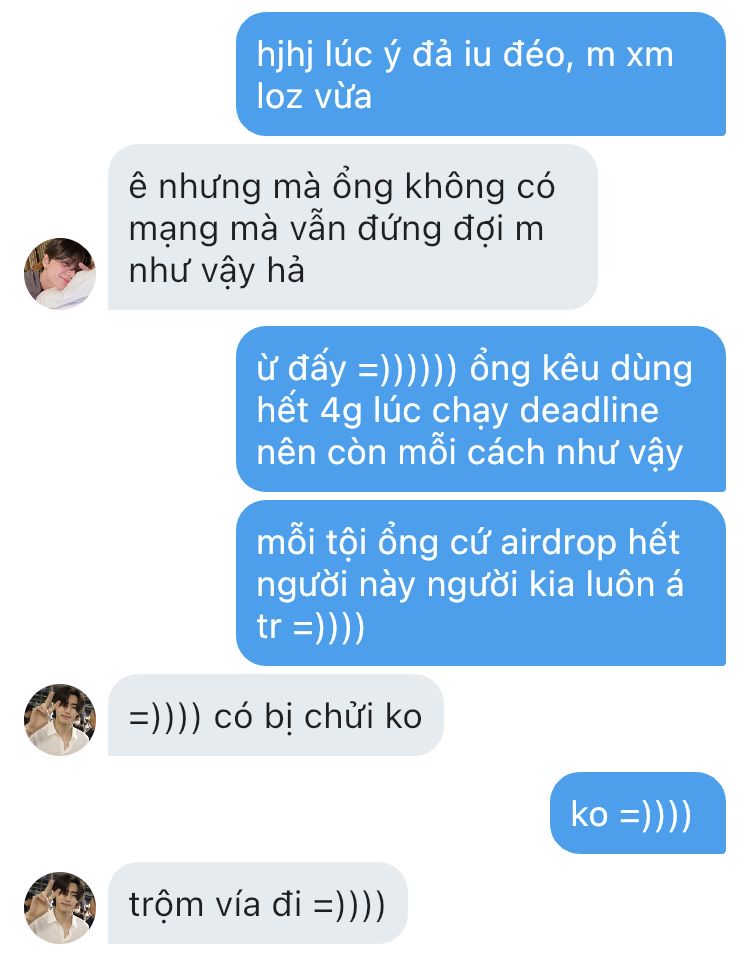Select the 'hjhj lúc ý đả iu' bubble

coord(481,74)
